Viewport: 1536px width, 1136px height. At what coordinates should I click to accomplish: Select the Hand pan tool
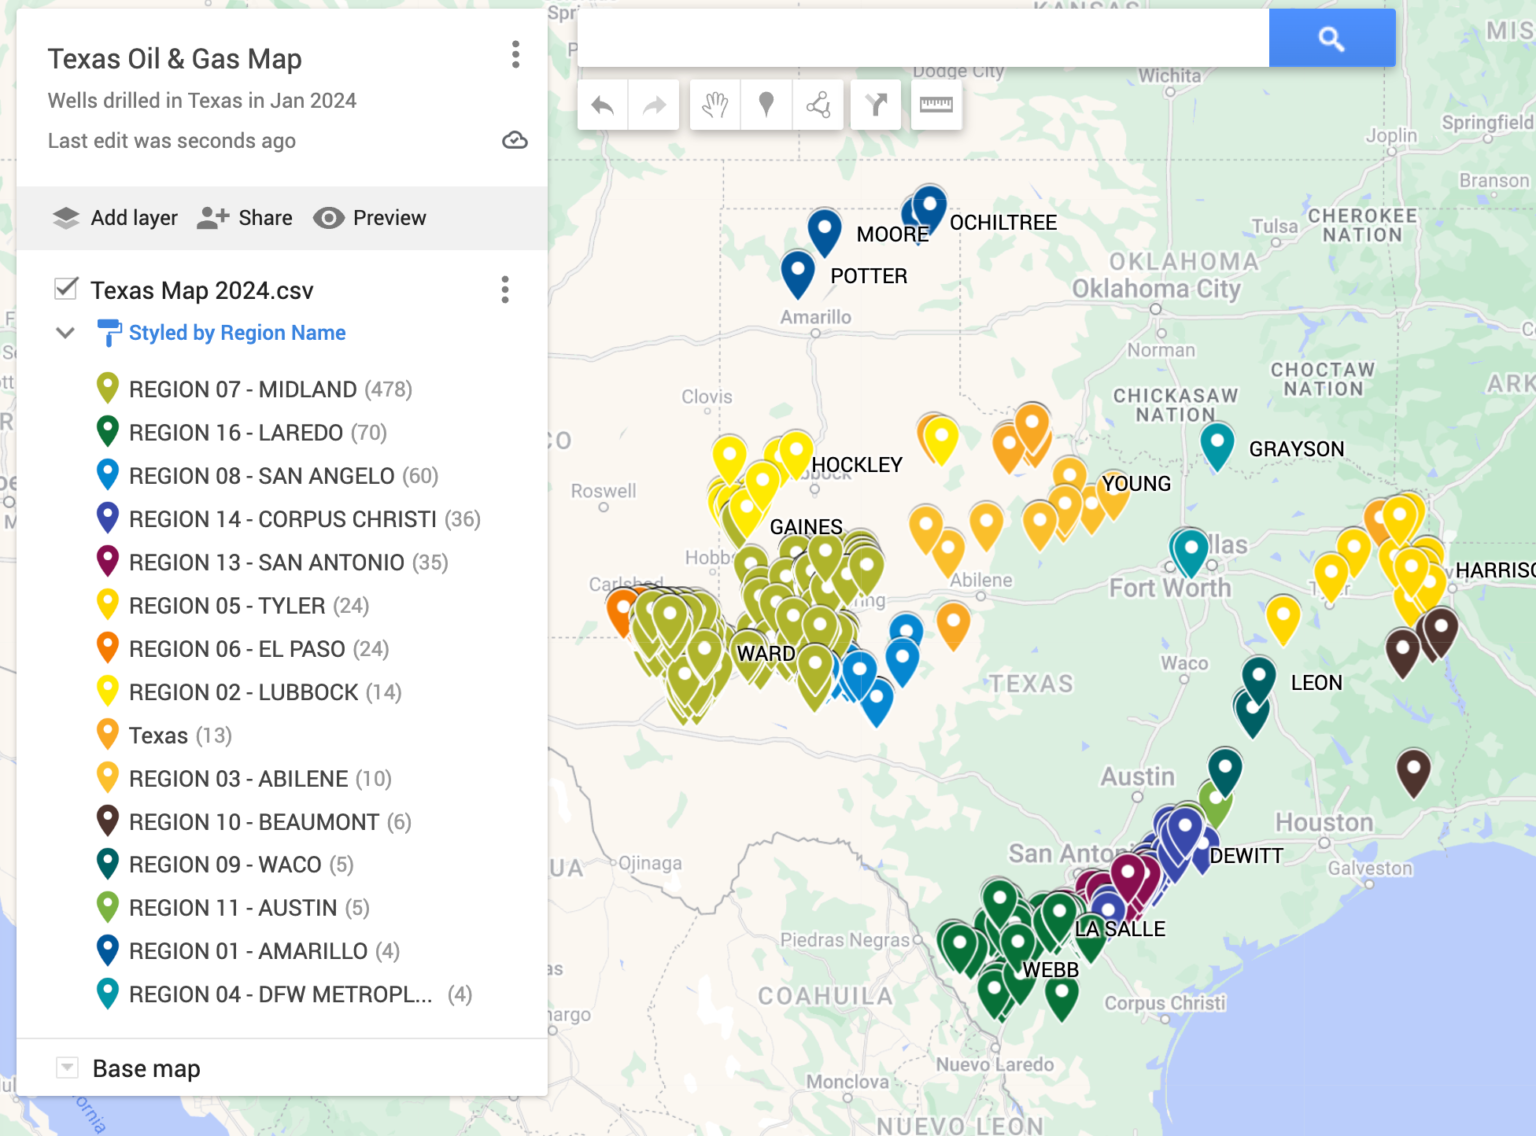714,104
